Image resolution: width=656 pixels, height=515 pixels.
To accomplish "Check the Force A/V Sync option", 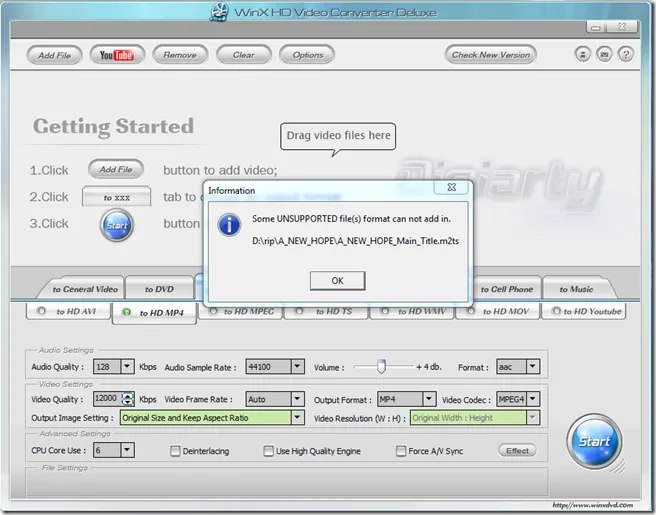I will point(401,451).
